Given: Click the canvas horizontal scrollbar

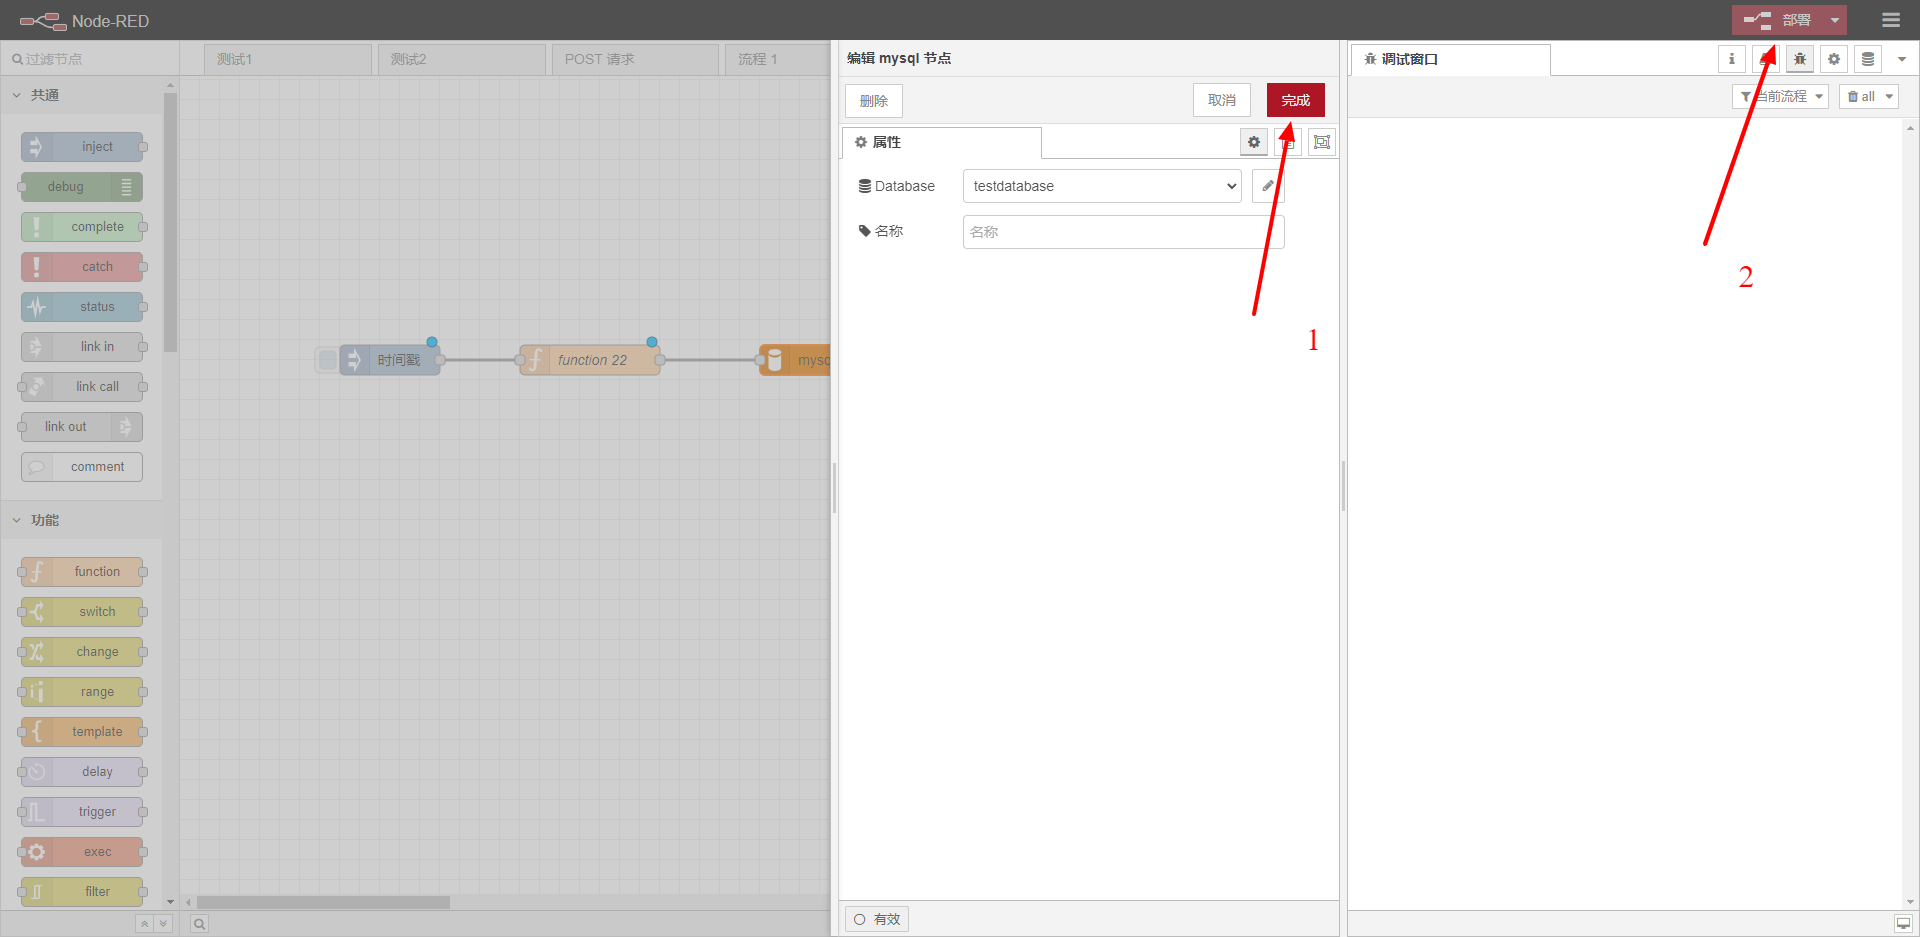Looking at the screenshot, I should (323, 902).
